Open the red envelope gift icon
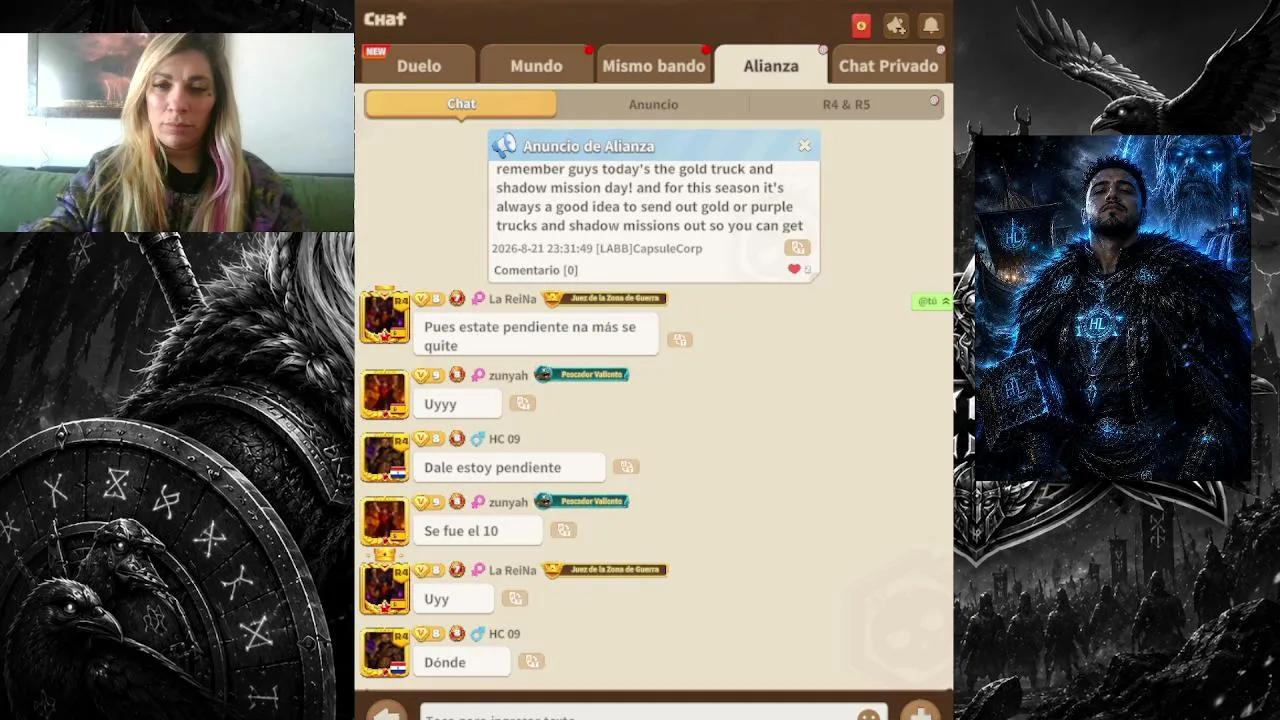The width and height of the screenshot is (1280, 720). click(x=861, y=26)
